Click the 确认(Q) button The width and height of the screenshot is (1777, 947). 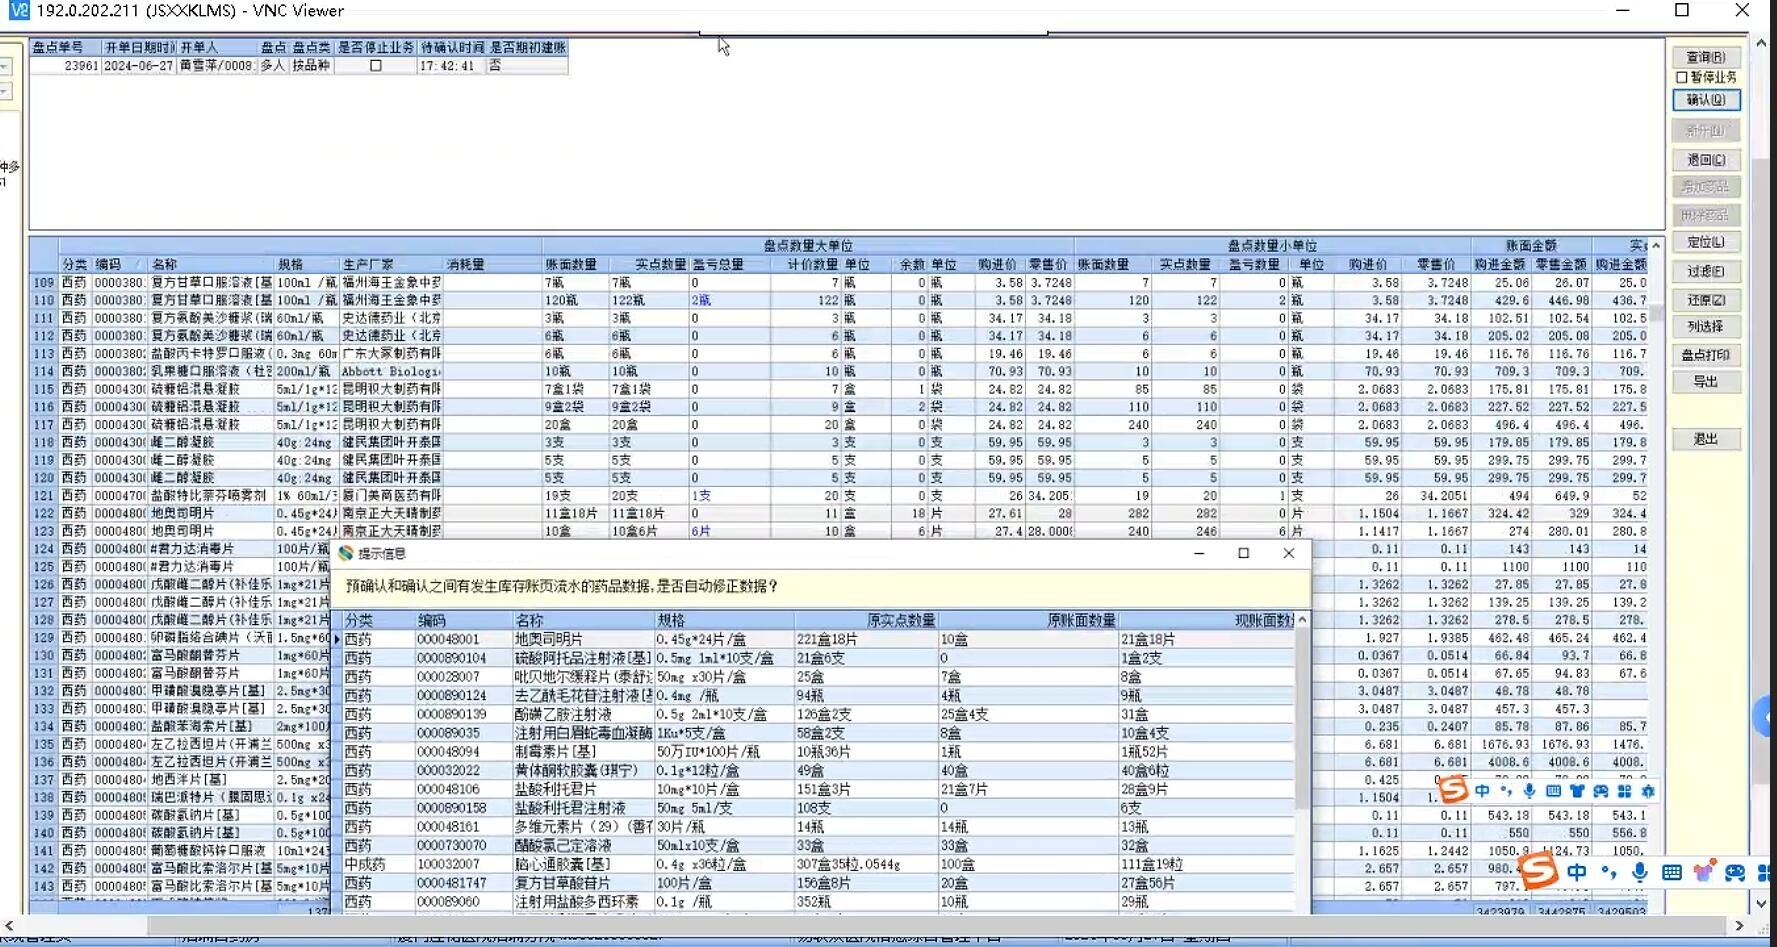(x=1706, y=100)
